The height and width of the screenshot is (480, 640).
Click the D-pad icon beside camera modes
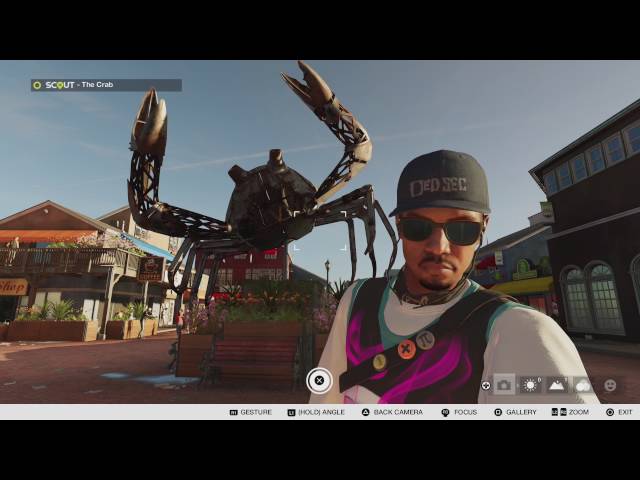pyautogui.click(x=486, y=385)
